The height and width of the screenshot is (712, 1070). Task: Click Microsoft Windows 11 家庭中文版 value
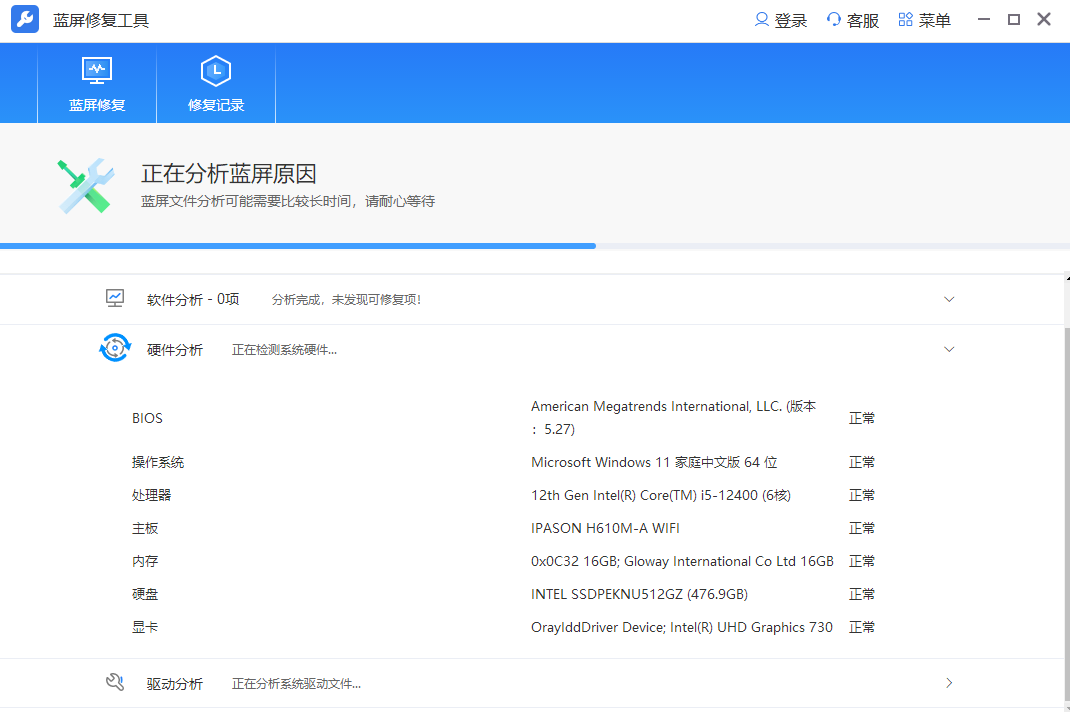click(x=654, y=462)
